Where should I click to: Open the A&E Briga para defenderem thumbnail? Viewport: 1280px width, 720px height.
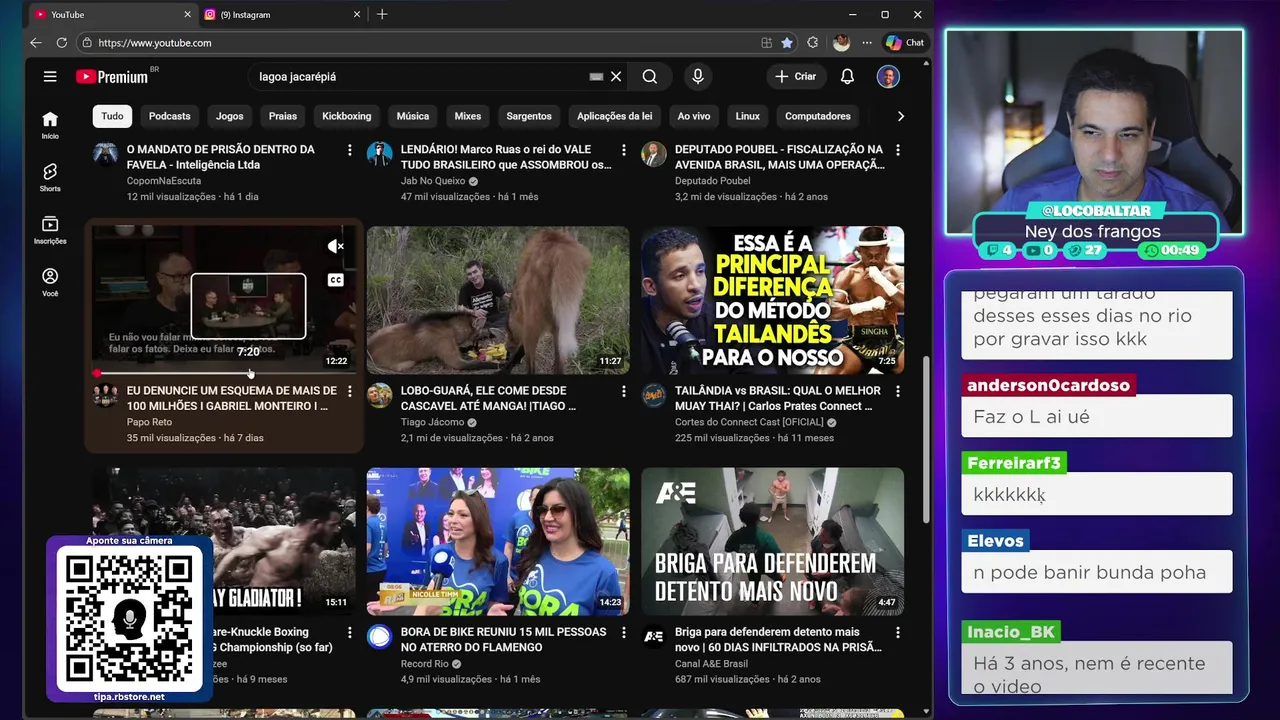point(773,541)
